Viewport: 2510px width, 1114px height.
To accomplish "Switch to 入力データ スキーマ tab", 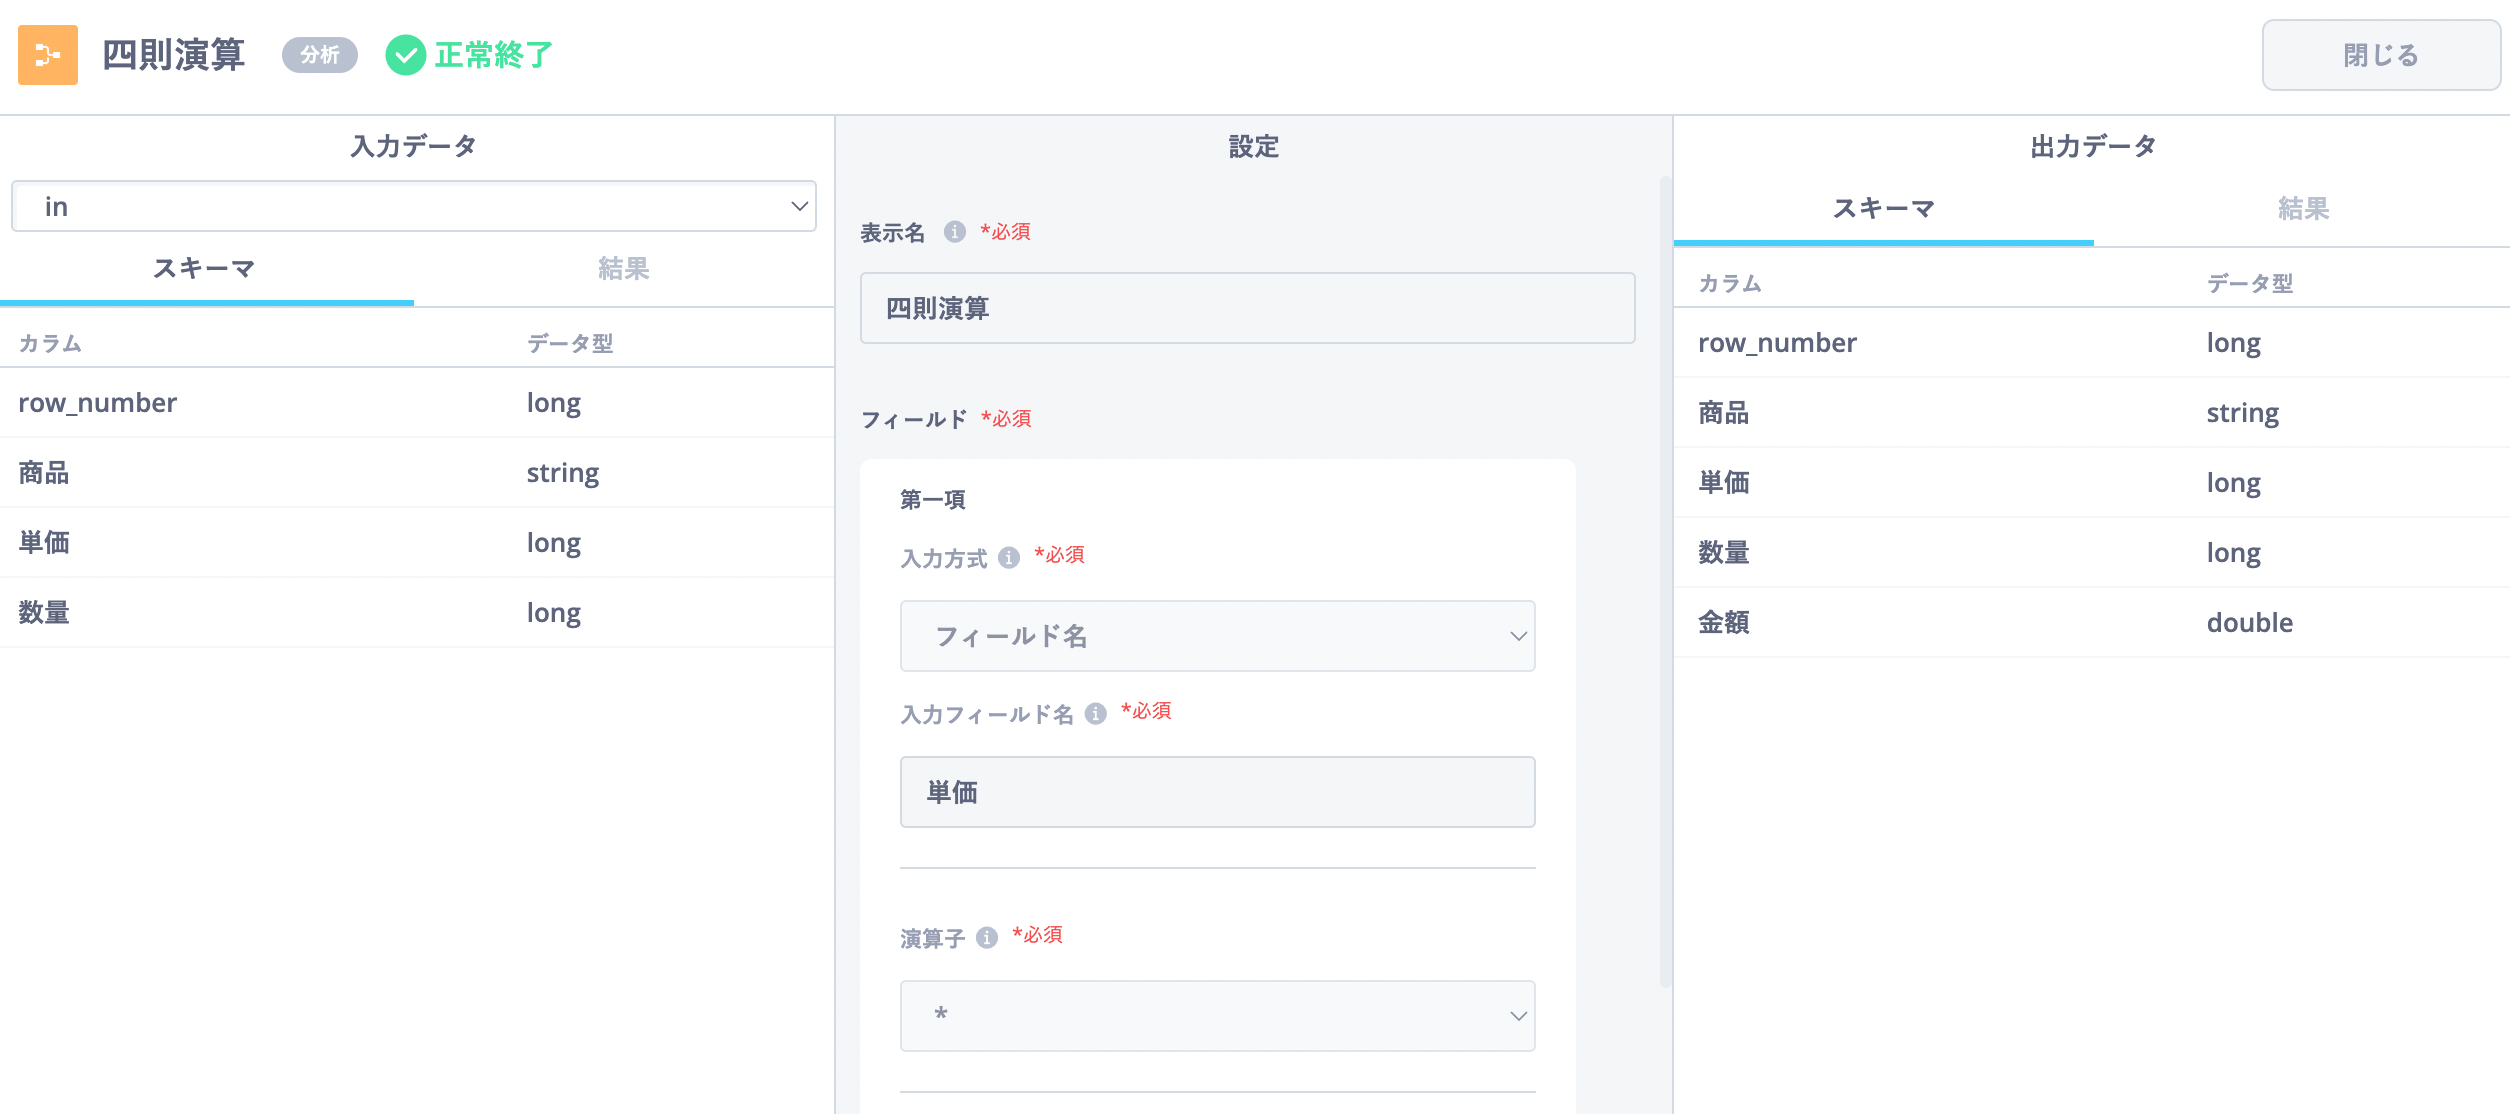I will tap(206, 268).
